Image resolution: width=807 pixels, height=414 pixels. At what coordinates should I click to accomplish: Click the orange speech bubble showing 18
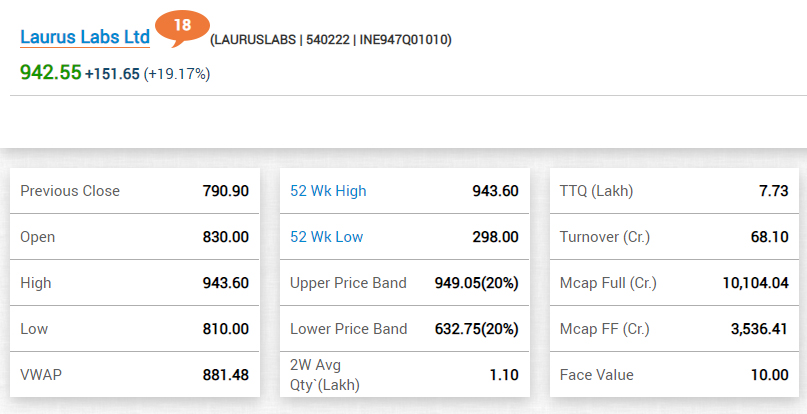183,26
